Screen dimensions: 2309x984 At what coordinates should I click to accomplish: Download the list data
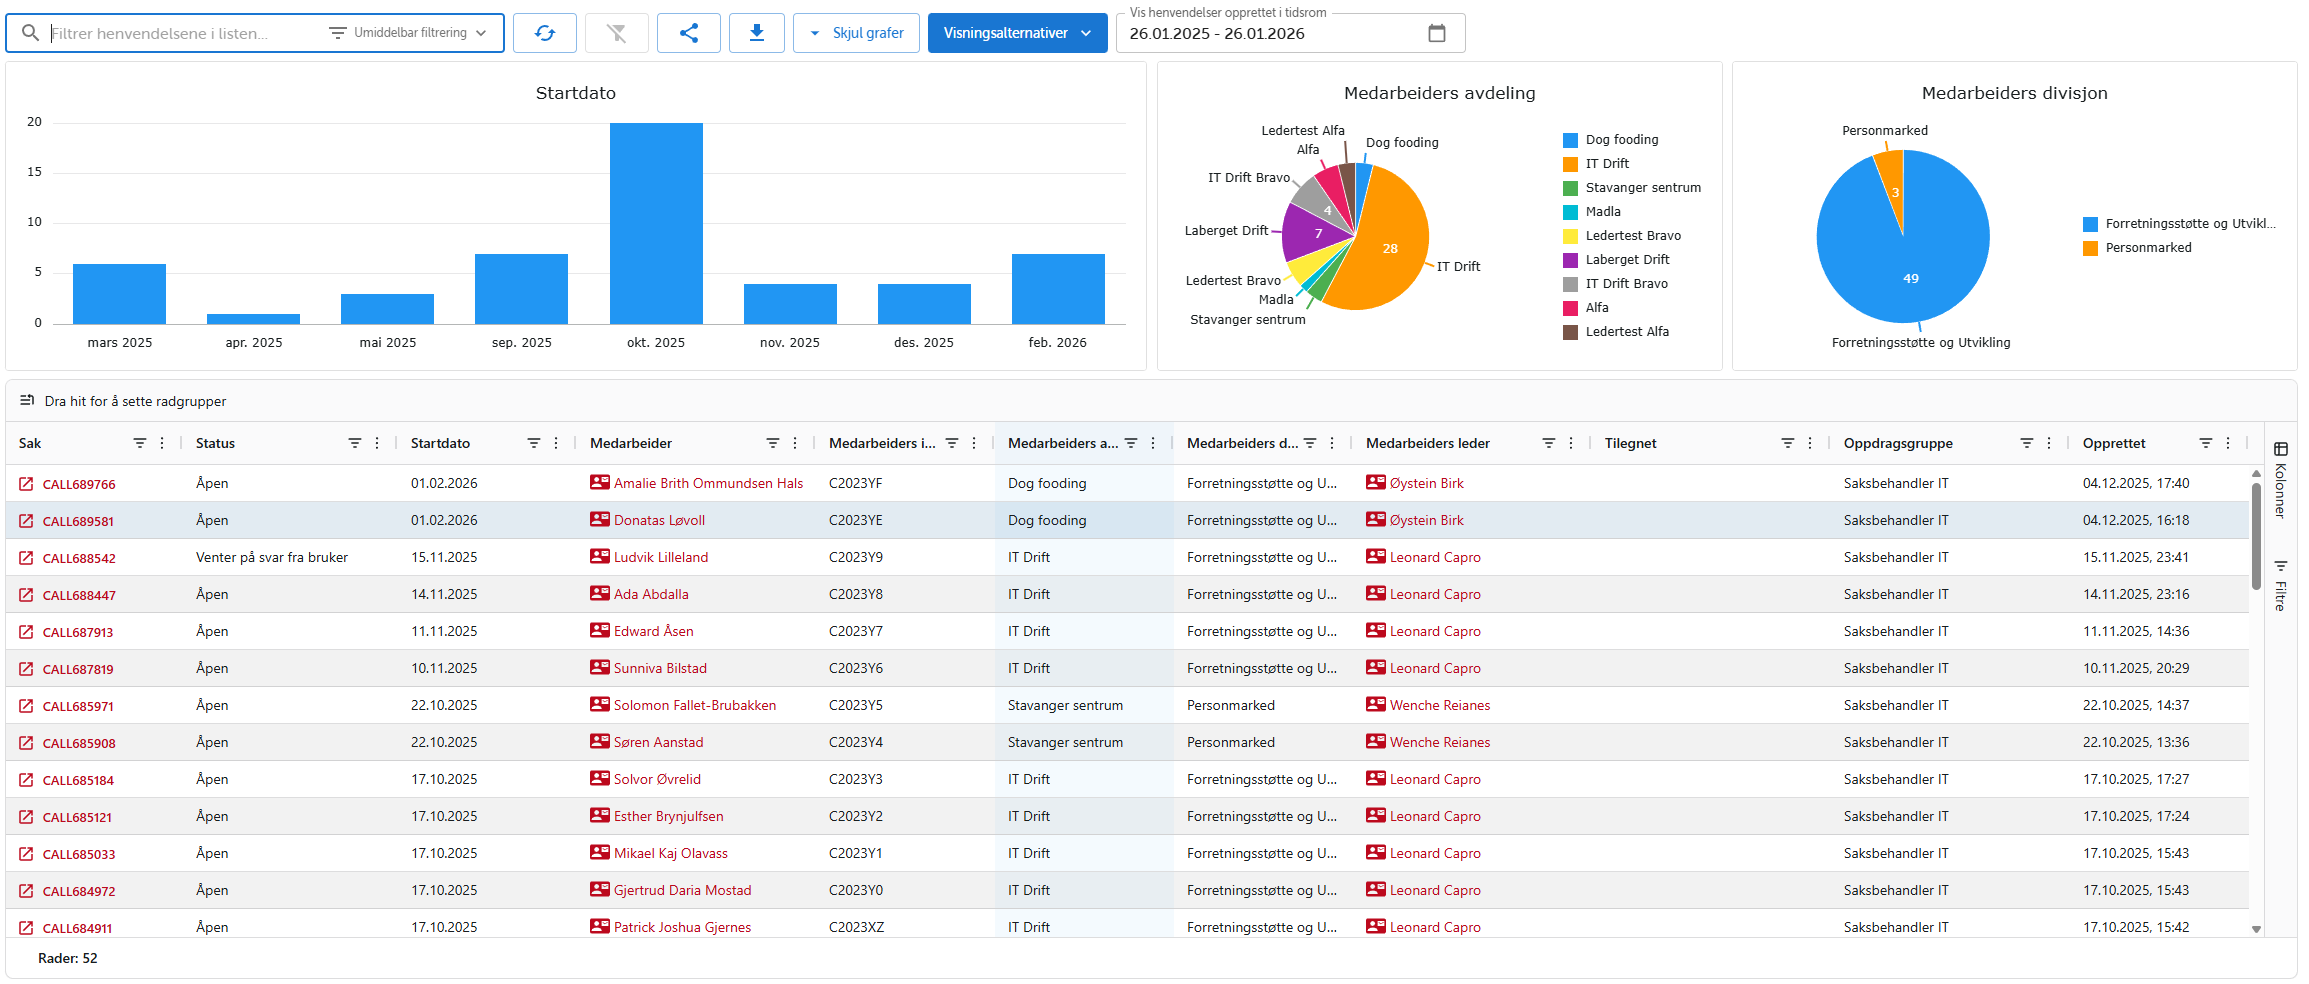pyautogui.click(x=757, y=32)
